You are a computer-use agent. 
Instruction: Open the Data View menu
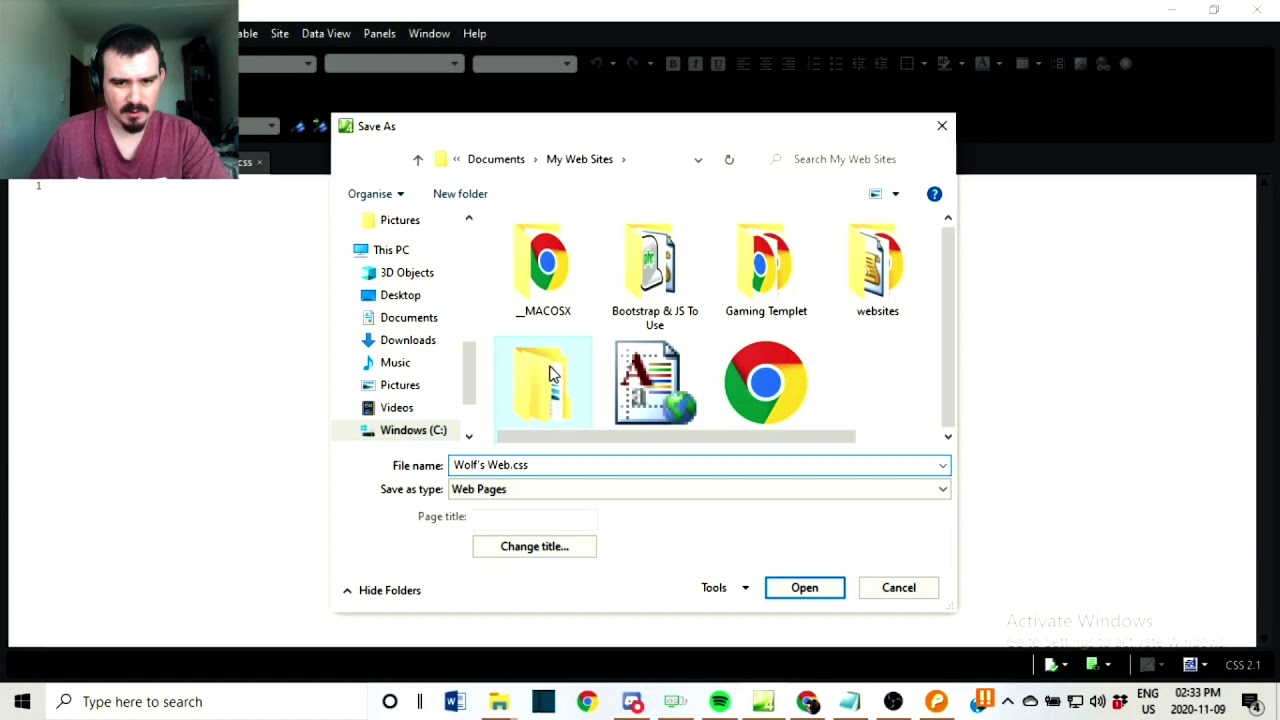pos(326,34)
